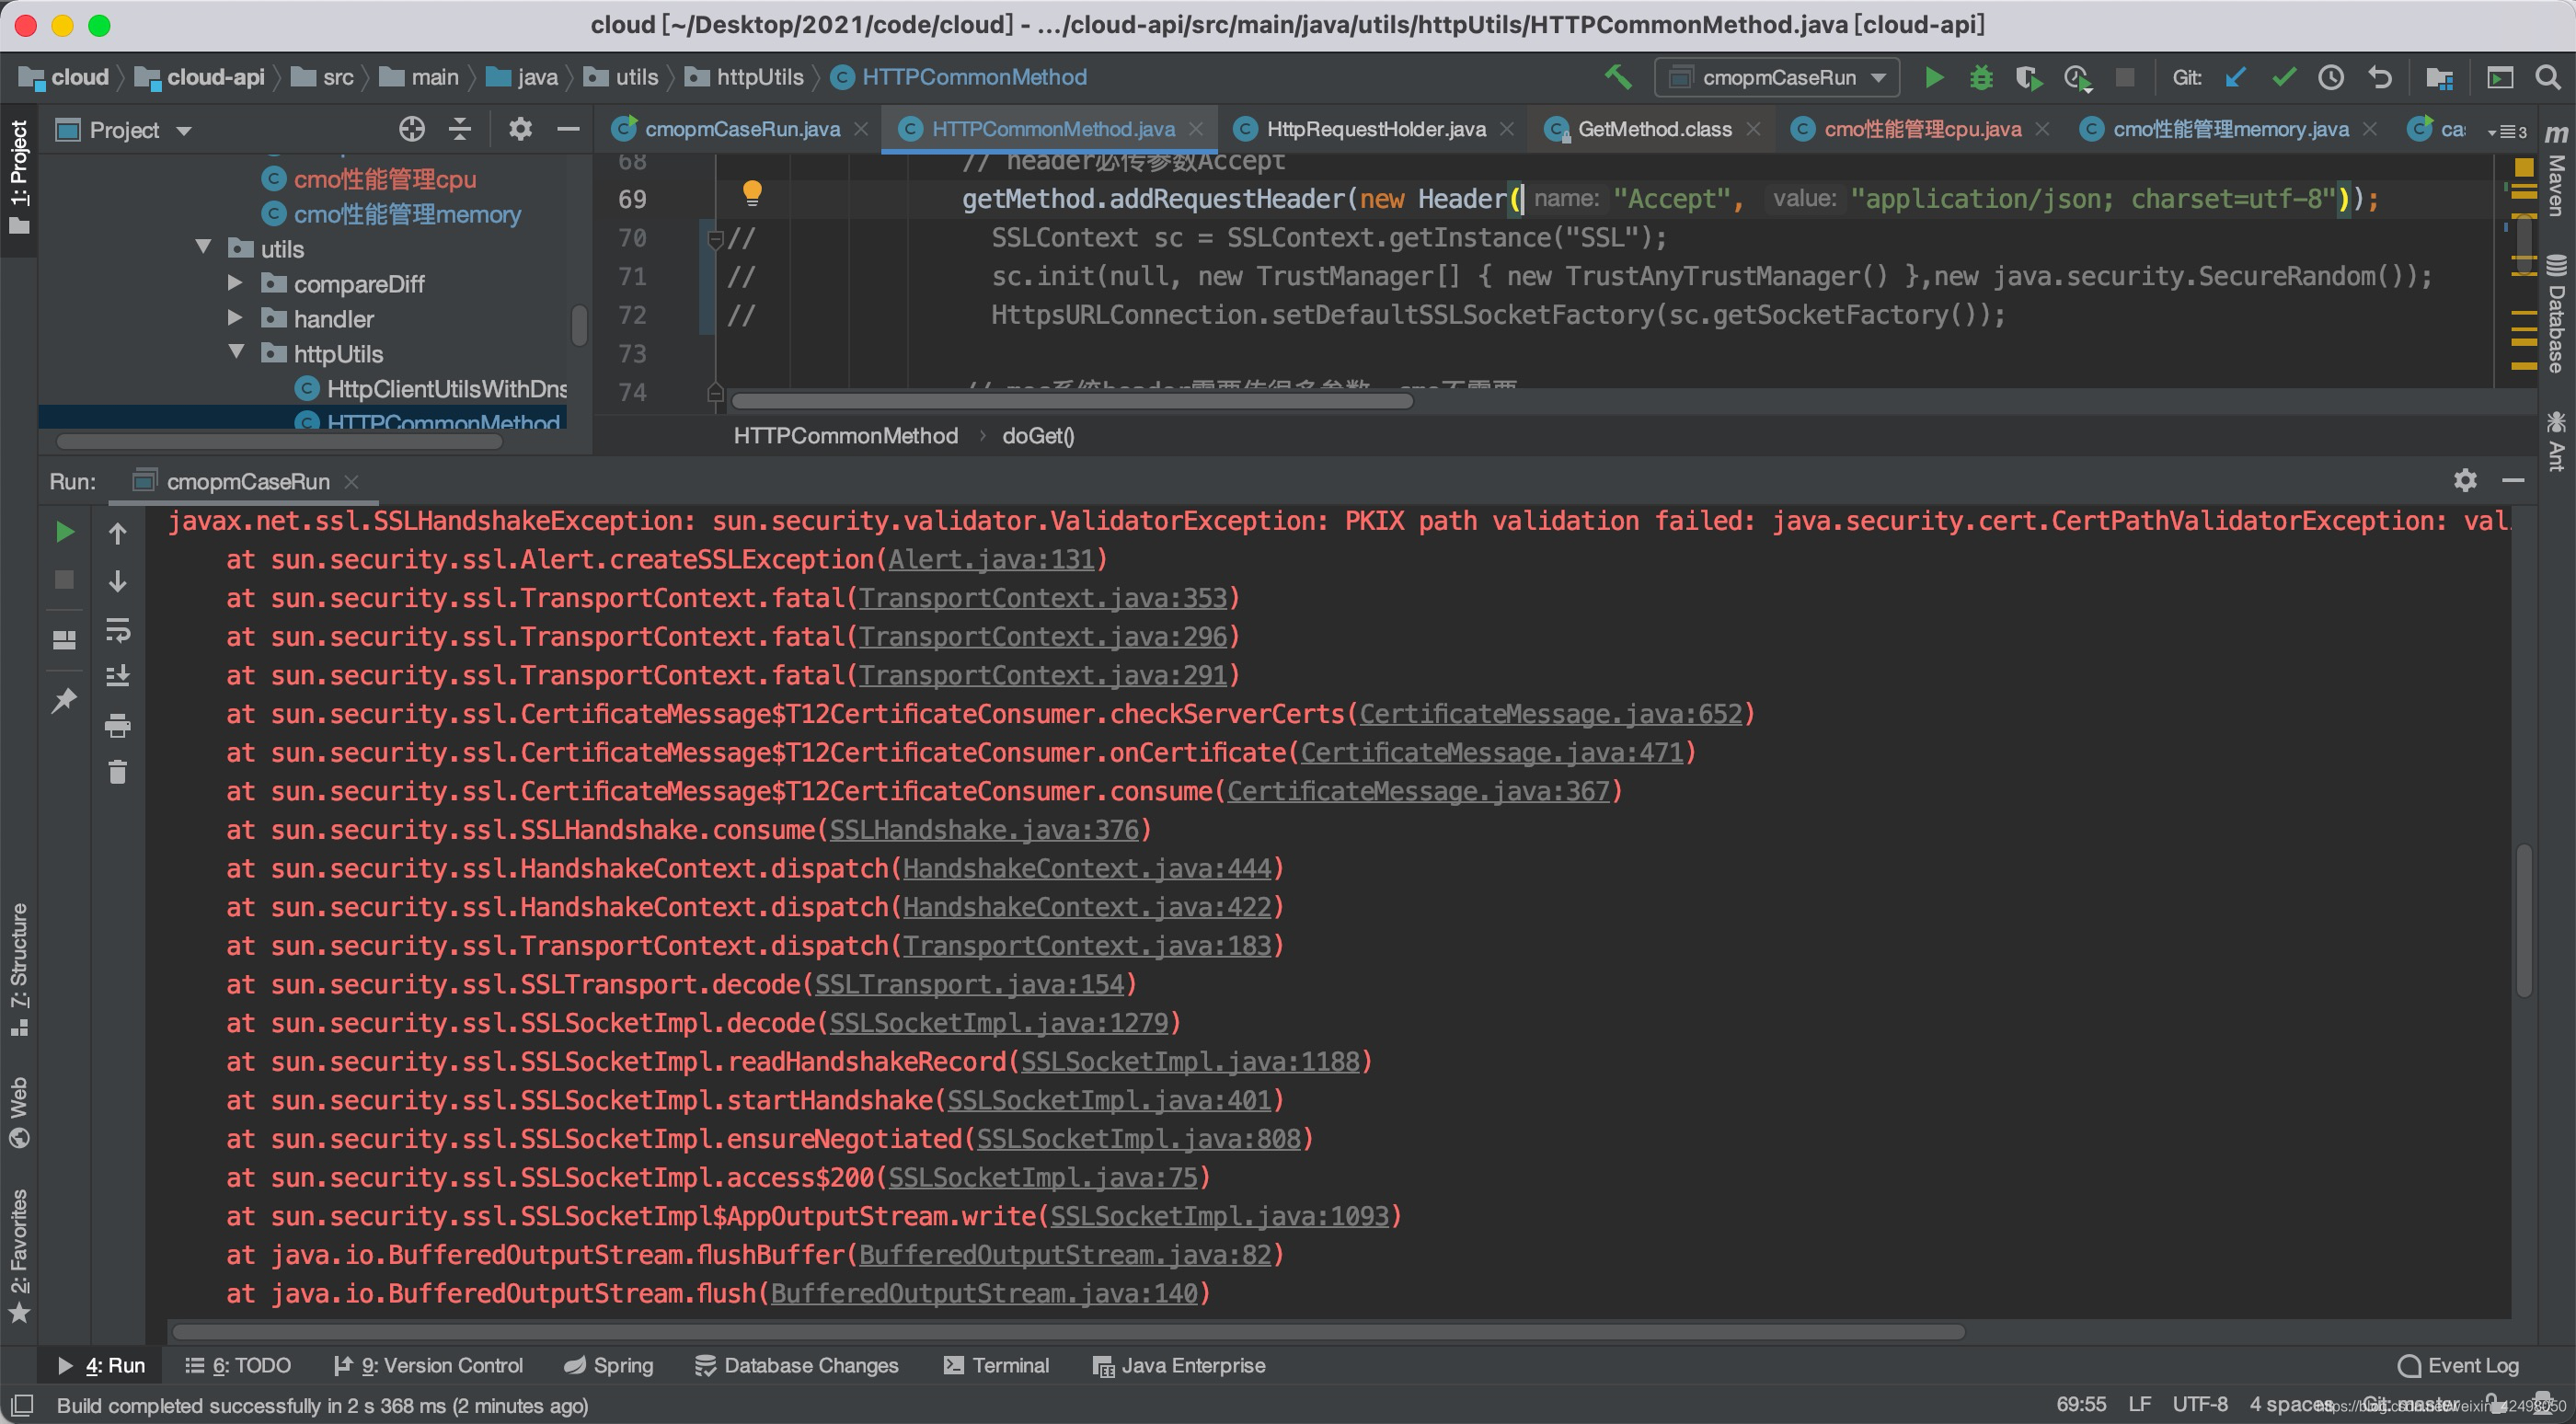Viewport: 2576px width, 1424px height.
Task: Toggle pin tab in Run panel
Action: click(64, 701)
